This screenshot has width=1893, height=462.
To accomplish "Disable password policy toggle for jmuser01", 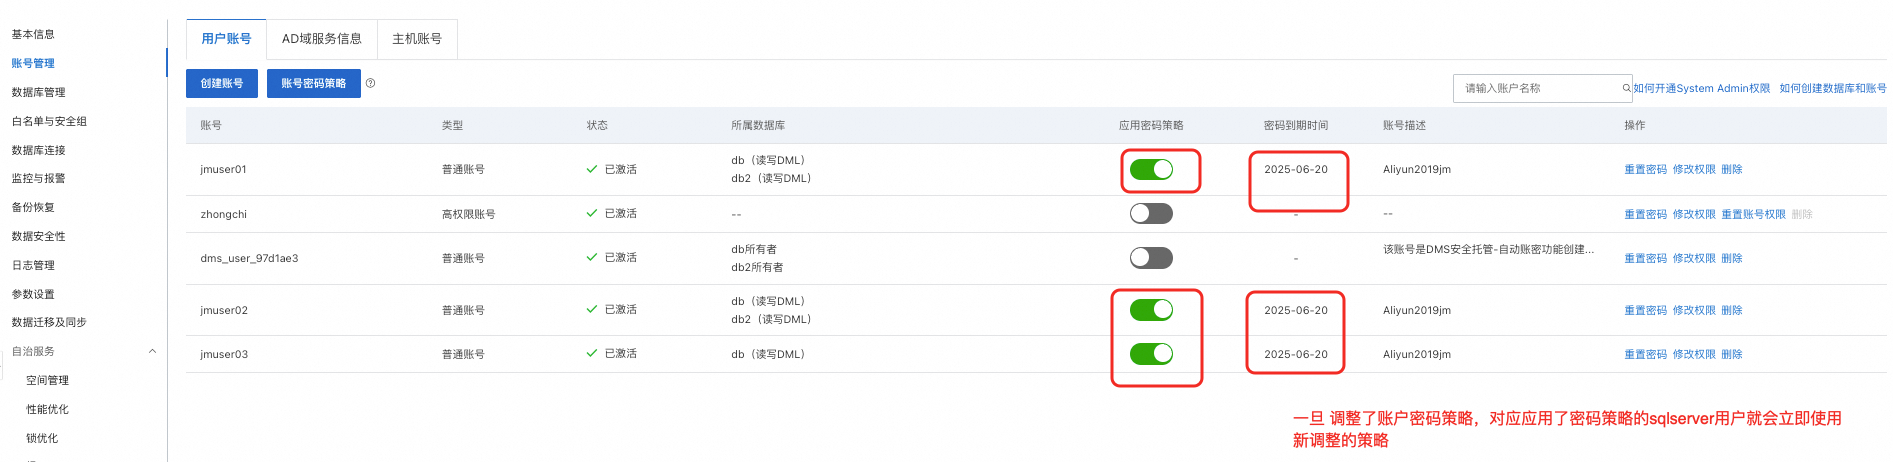I will point(1151,169).
